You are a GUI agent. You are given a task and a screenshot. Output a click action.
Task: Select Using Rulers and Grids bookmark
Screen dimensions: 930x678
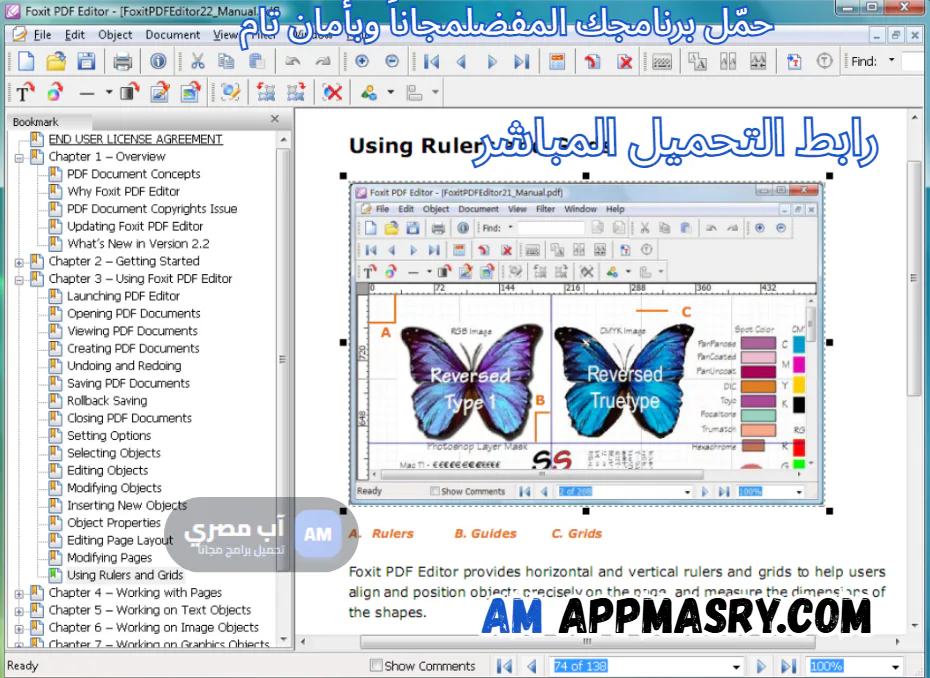pyautogui.click(x=125, y=575)
